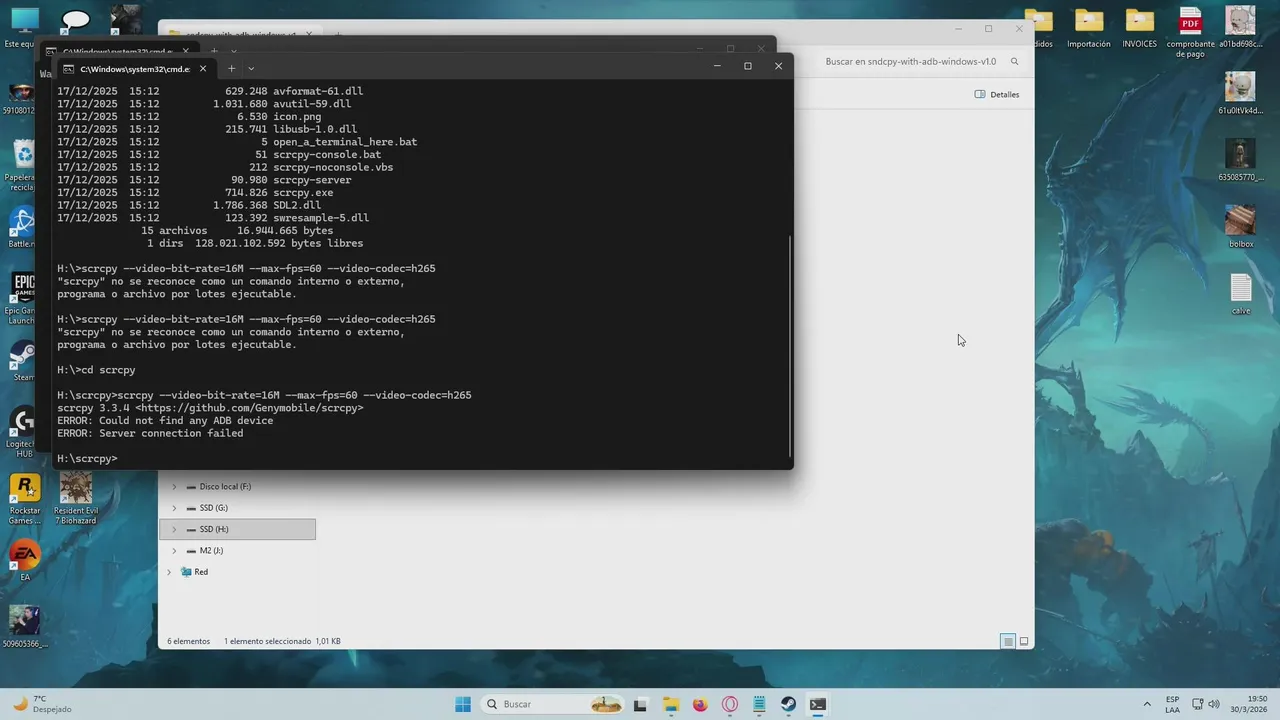The image size is (1280, 720).
Task: Click taskbar Buscar search box
Action: coord(551,704)
